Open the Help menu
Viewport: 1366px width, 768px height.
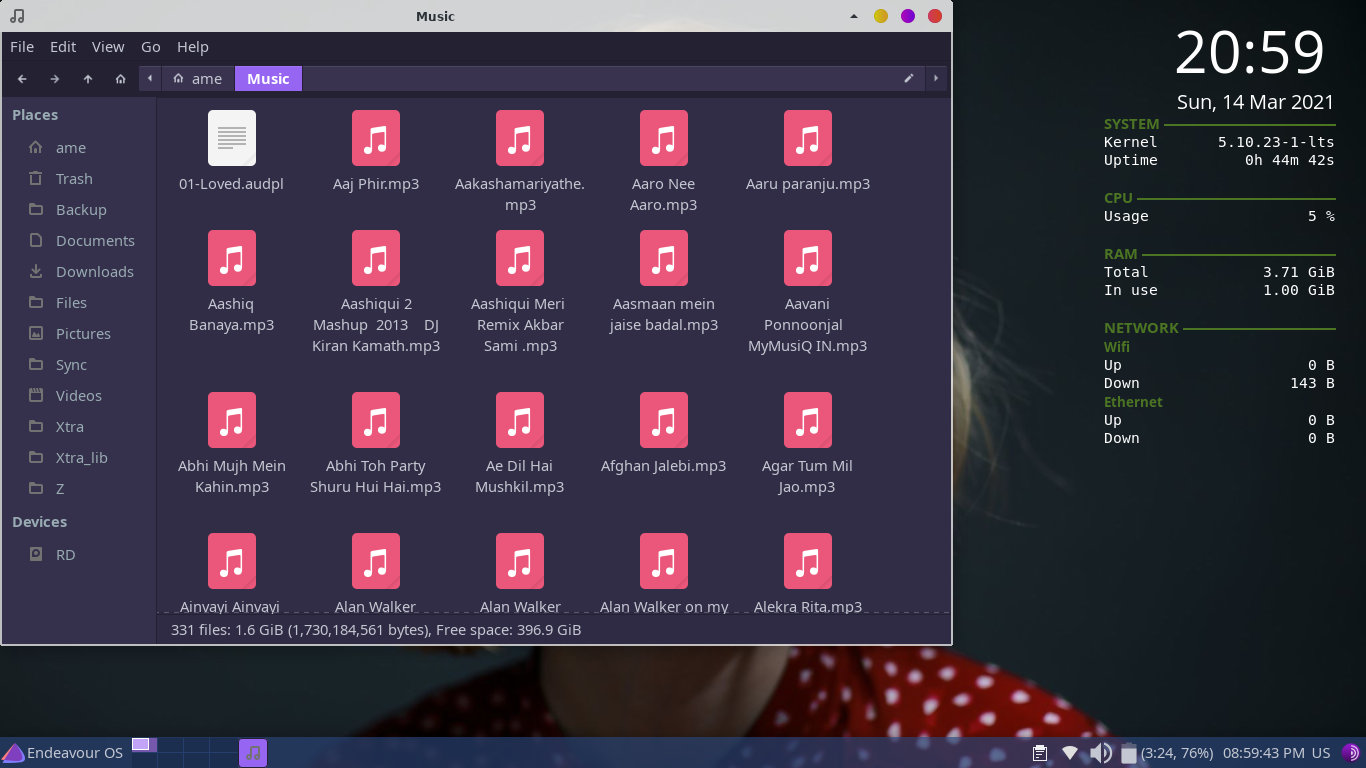[193, 47]
